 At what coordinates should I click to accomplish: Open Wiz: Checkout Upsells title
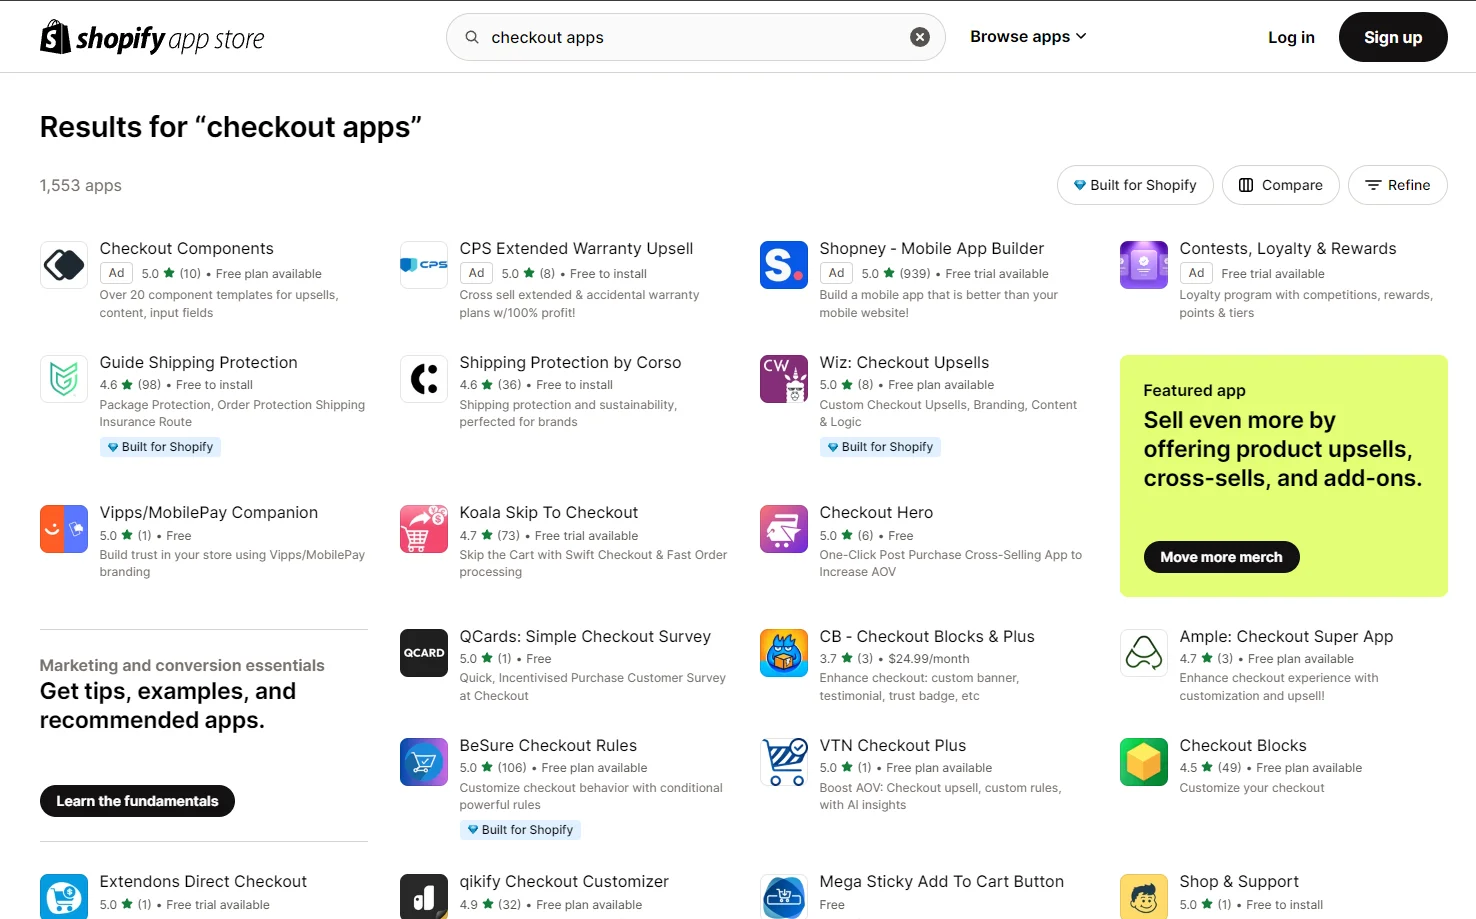click(x=904, y=362)
